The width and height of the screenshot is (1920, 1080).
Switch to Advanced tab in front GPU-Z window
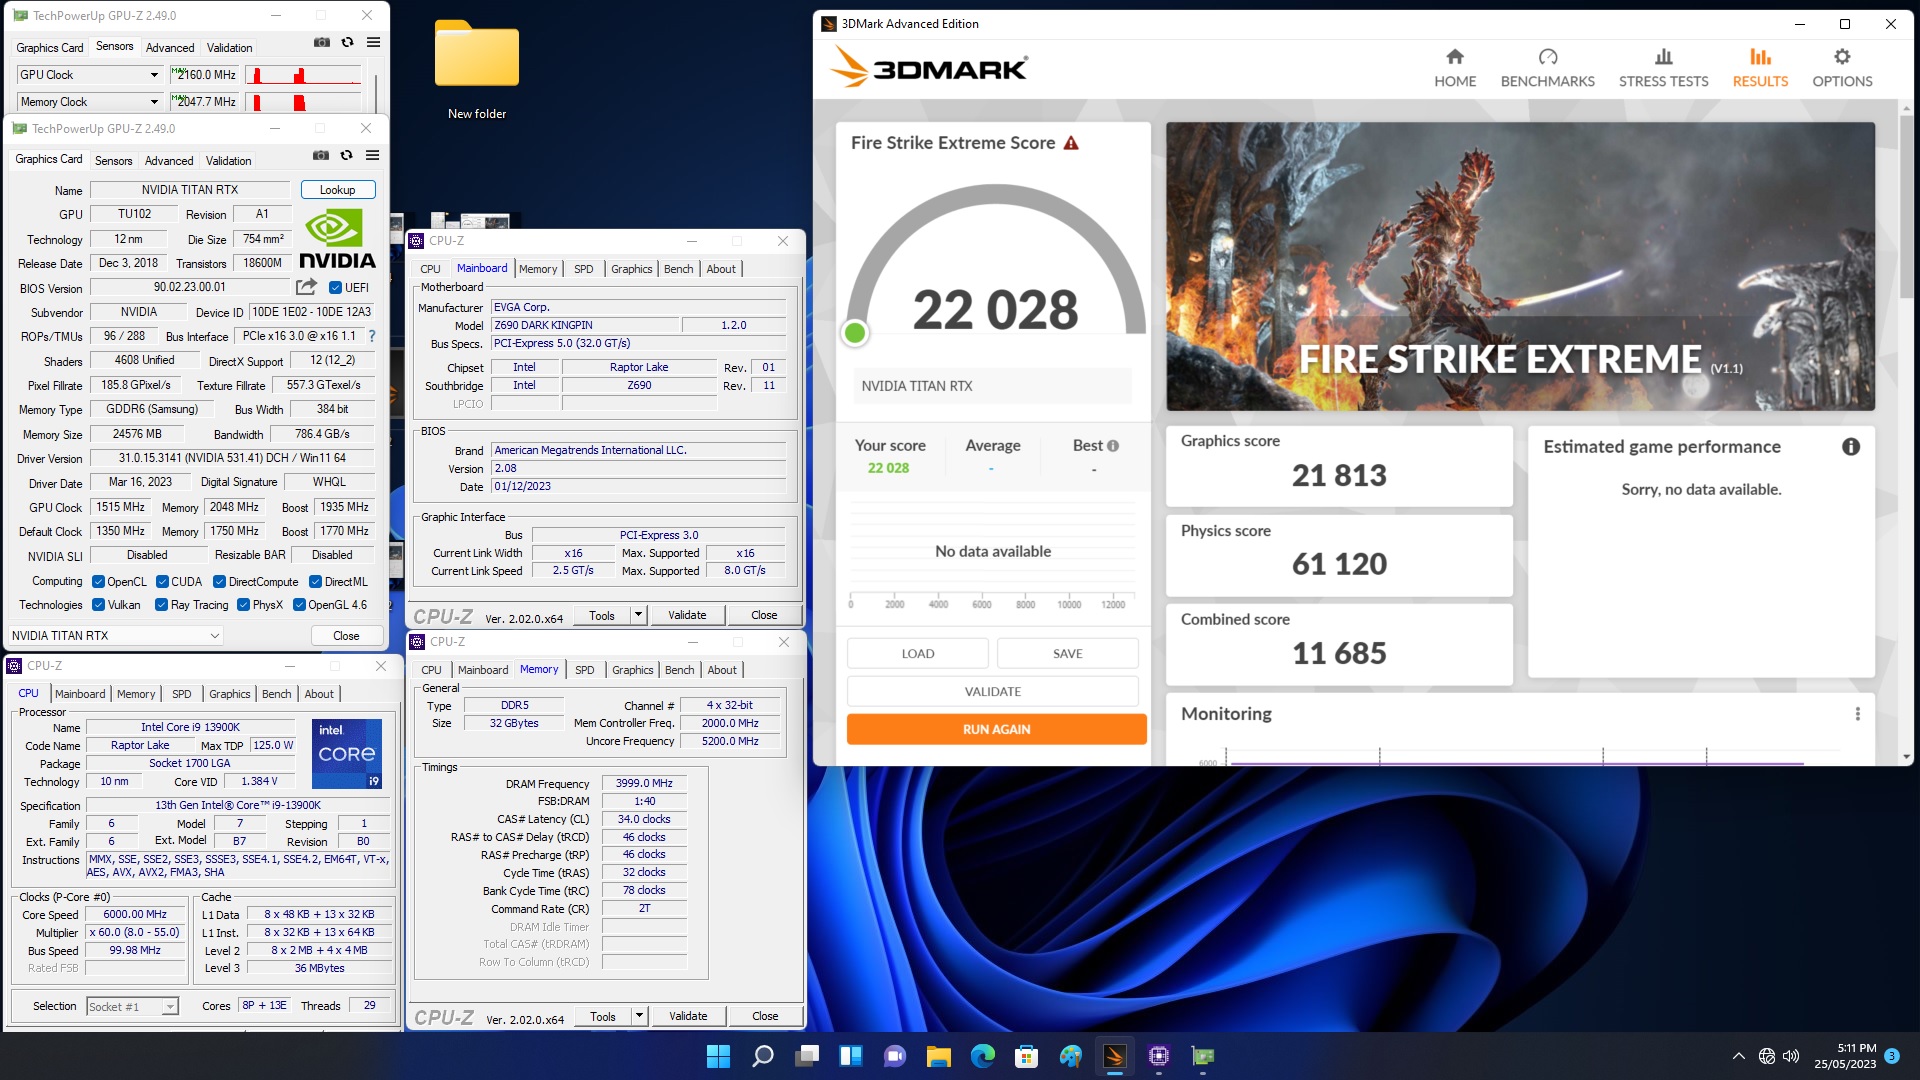[x=169, y=161]
